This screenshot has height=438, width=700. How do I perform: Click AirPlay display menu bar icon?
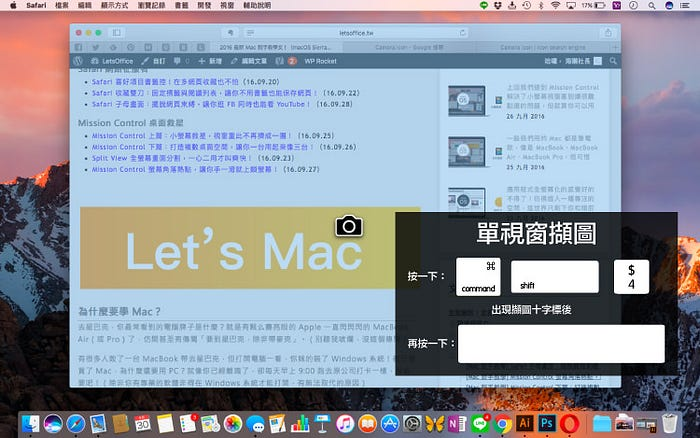tap(571, 5)
